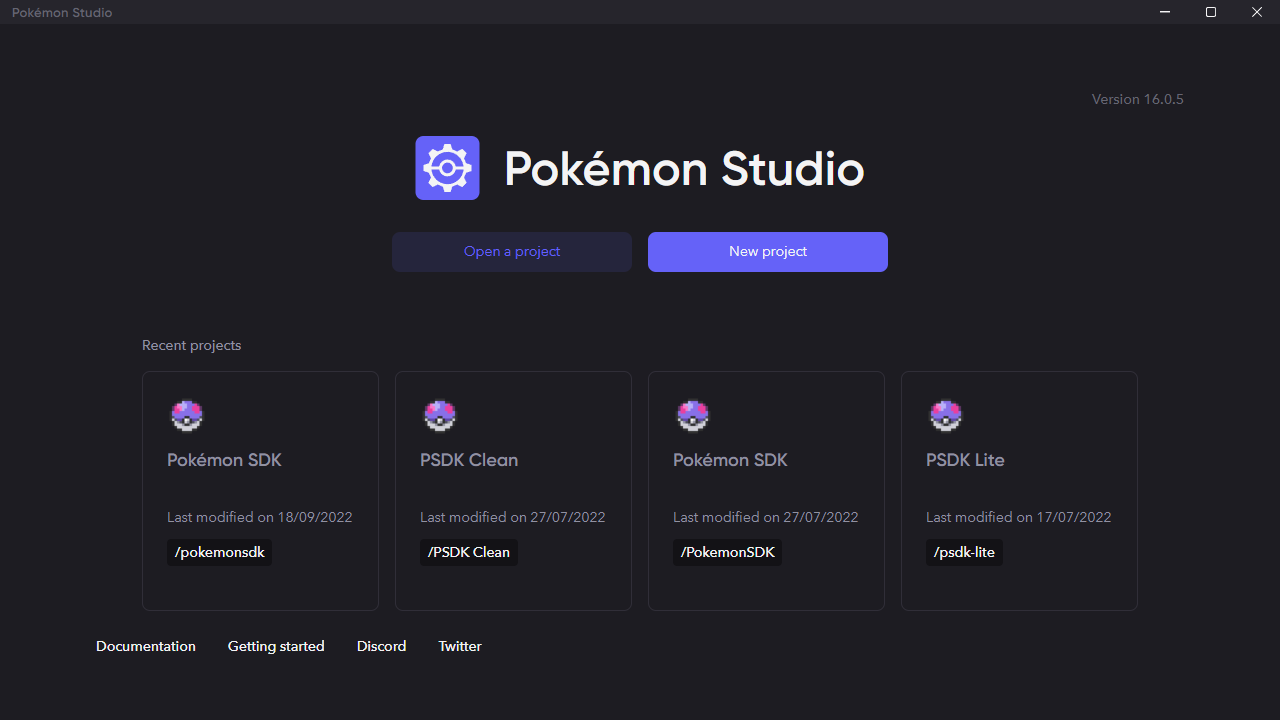This screenshot has width=1280, height=720.
Task: Open the PSDK Clean project title
Action: [469, 460]
